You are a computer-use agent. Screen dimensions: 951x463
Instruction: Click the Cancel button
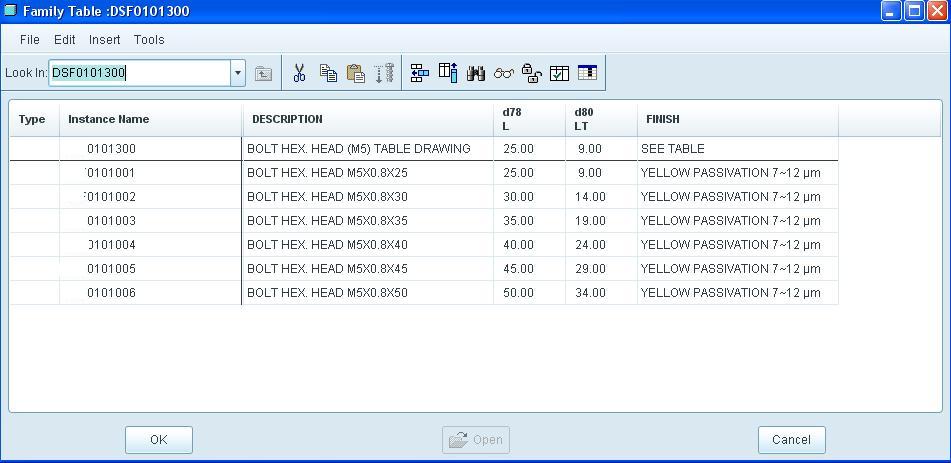click(x=791, y=440)
